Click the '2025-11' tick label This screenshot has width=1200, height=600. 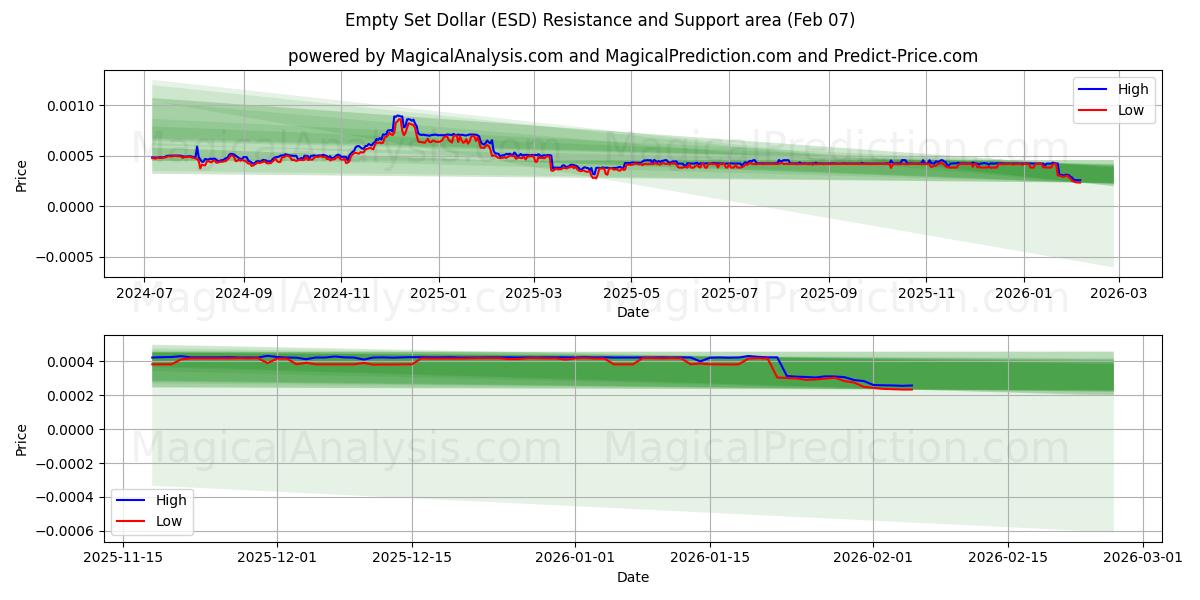pyautogui.click(x=926, y=294)
